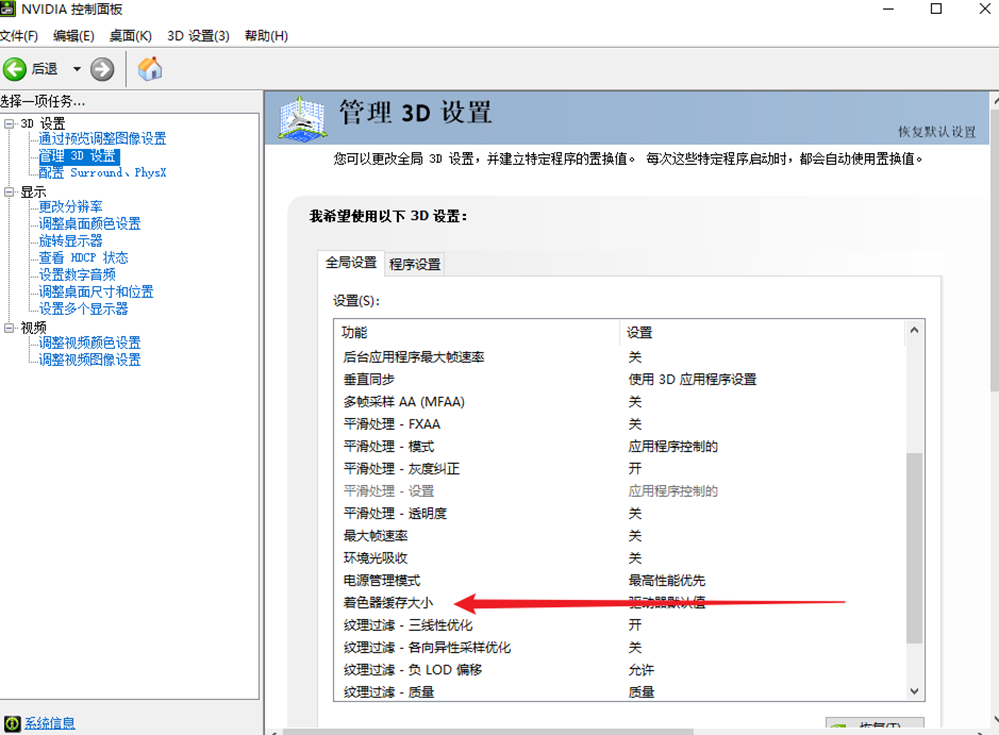This screenshot has width=999, height=735.
Task: Click the green Back arrow icon
Action: click(15, 69)
